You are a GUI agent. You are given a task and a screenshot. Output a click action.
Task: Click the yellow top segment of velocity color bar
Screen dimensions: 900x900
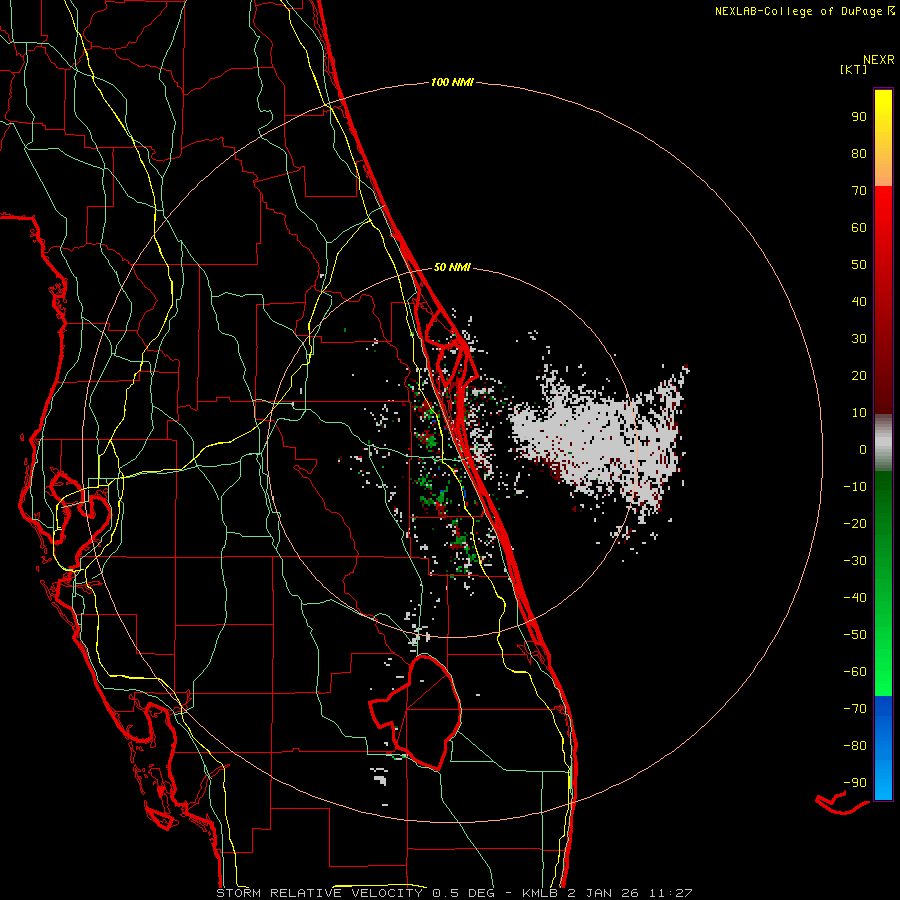(883, 138)
